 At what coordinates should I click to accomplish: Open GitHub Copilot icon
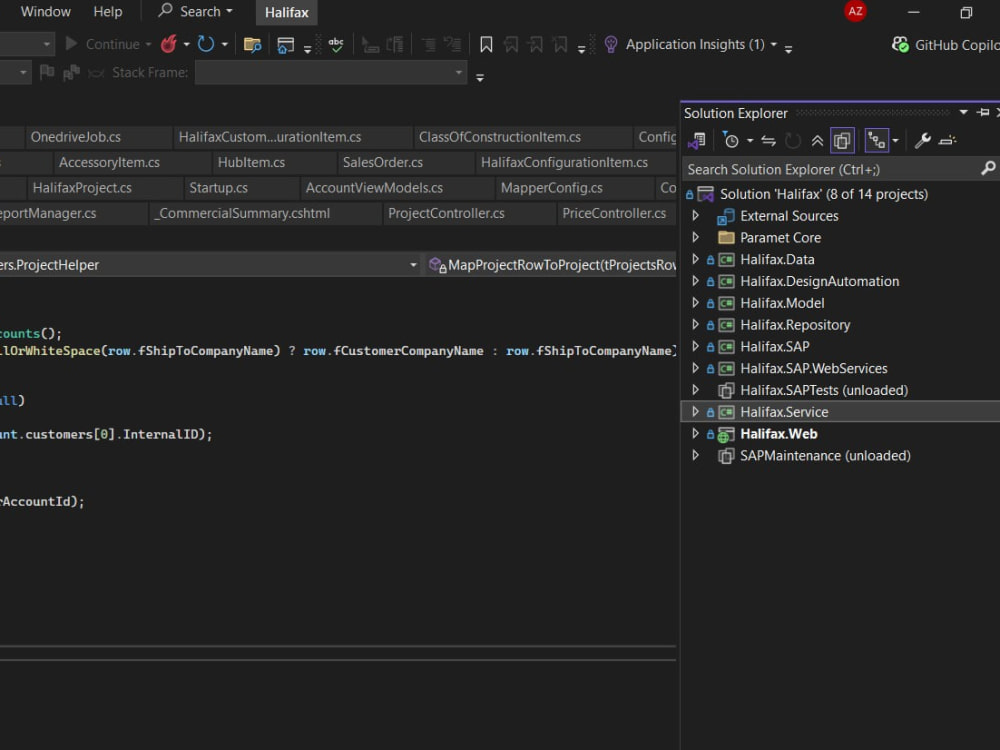click(901, 45)
